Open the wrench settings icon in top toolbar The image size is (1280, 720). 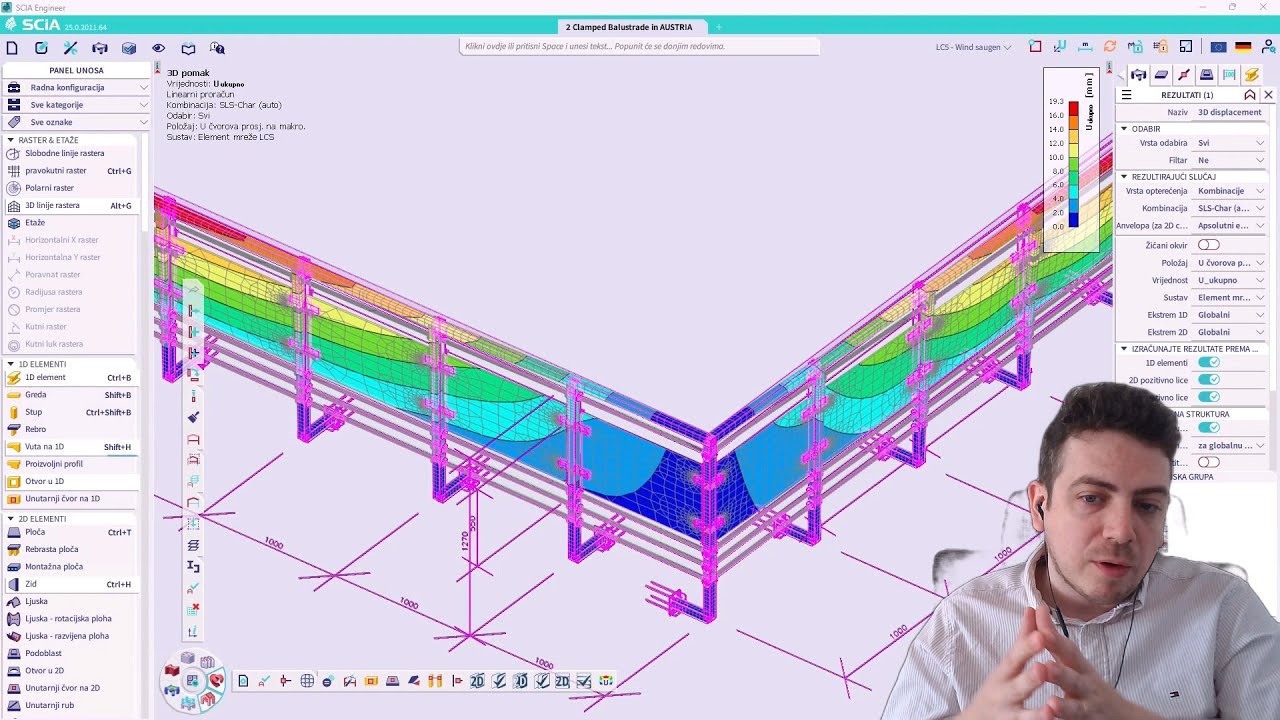(70, 48)
